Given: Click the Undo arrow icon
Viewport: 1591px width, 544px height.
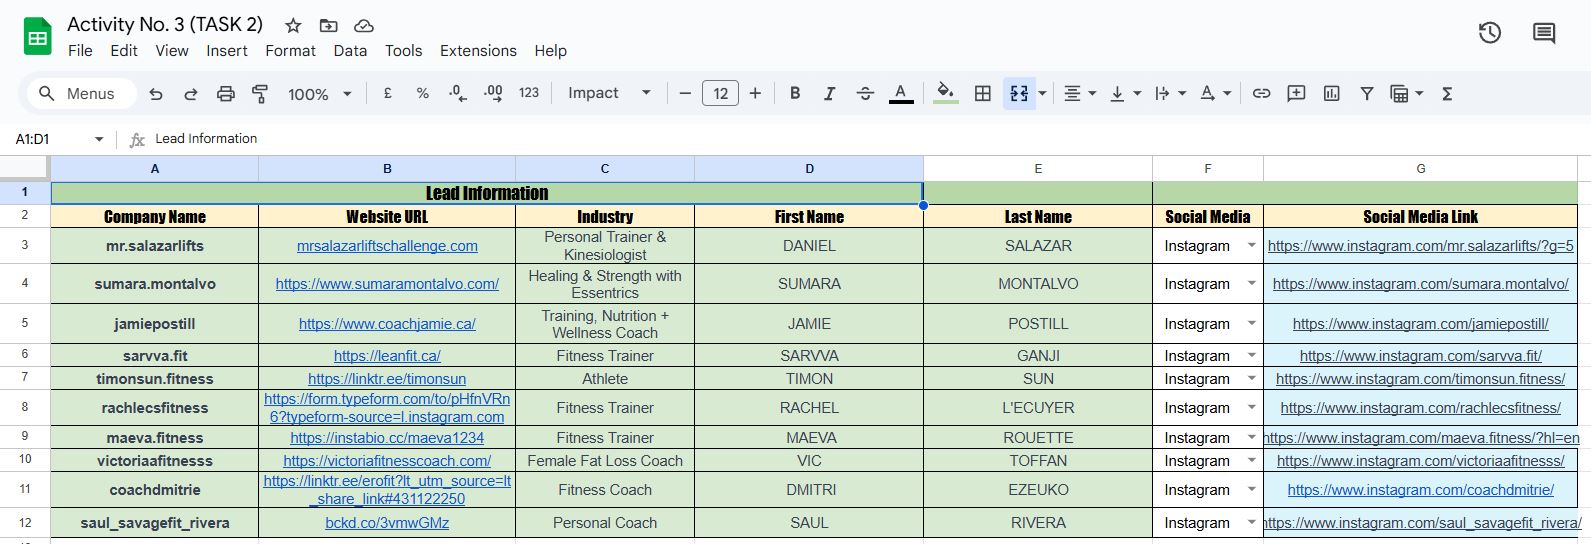Looking at the screenshot, I should (156, 93).
